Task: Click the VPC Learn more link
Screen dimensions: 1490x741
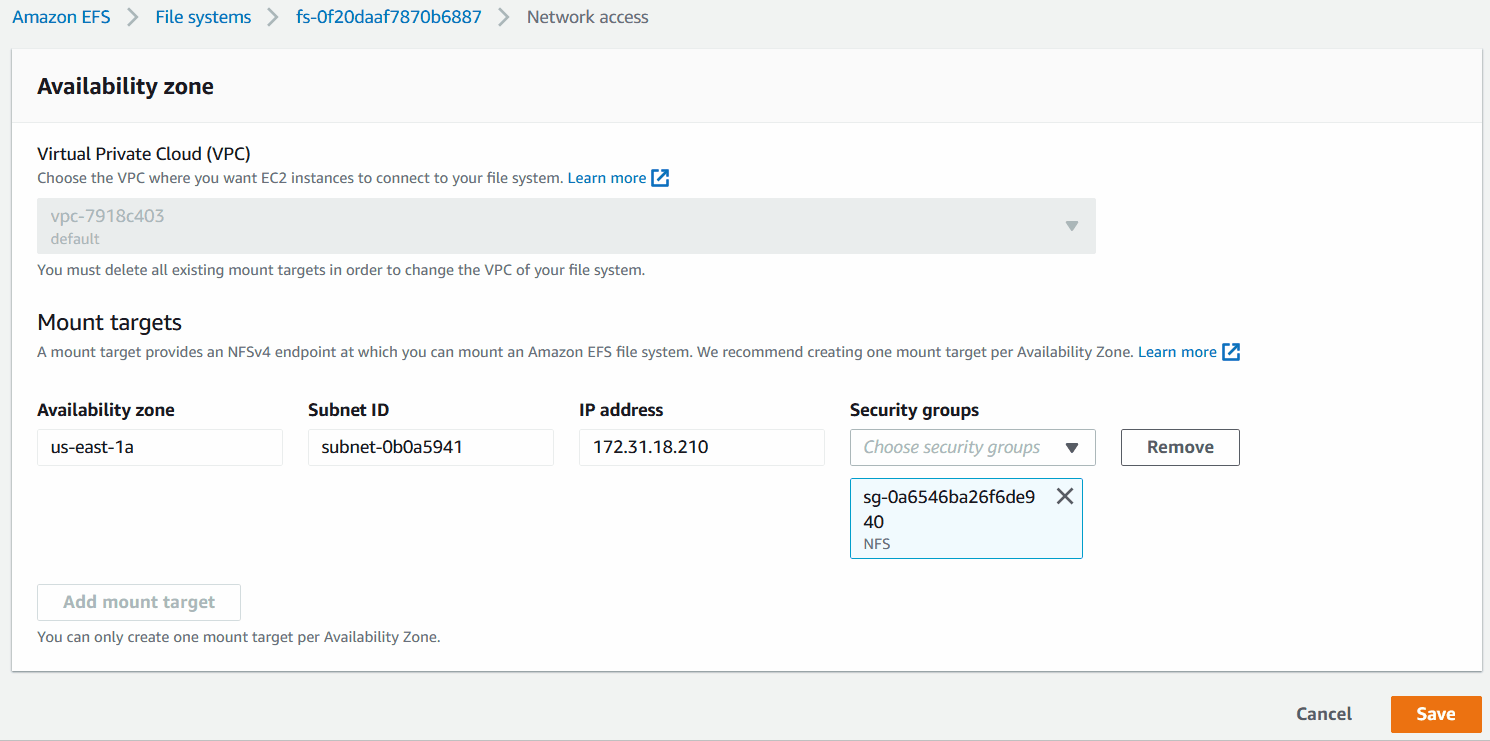Action: click(x=607, y=177)
